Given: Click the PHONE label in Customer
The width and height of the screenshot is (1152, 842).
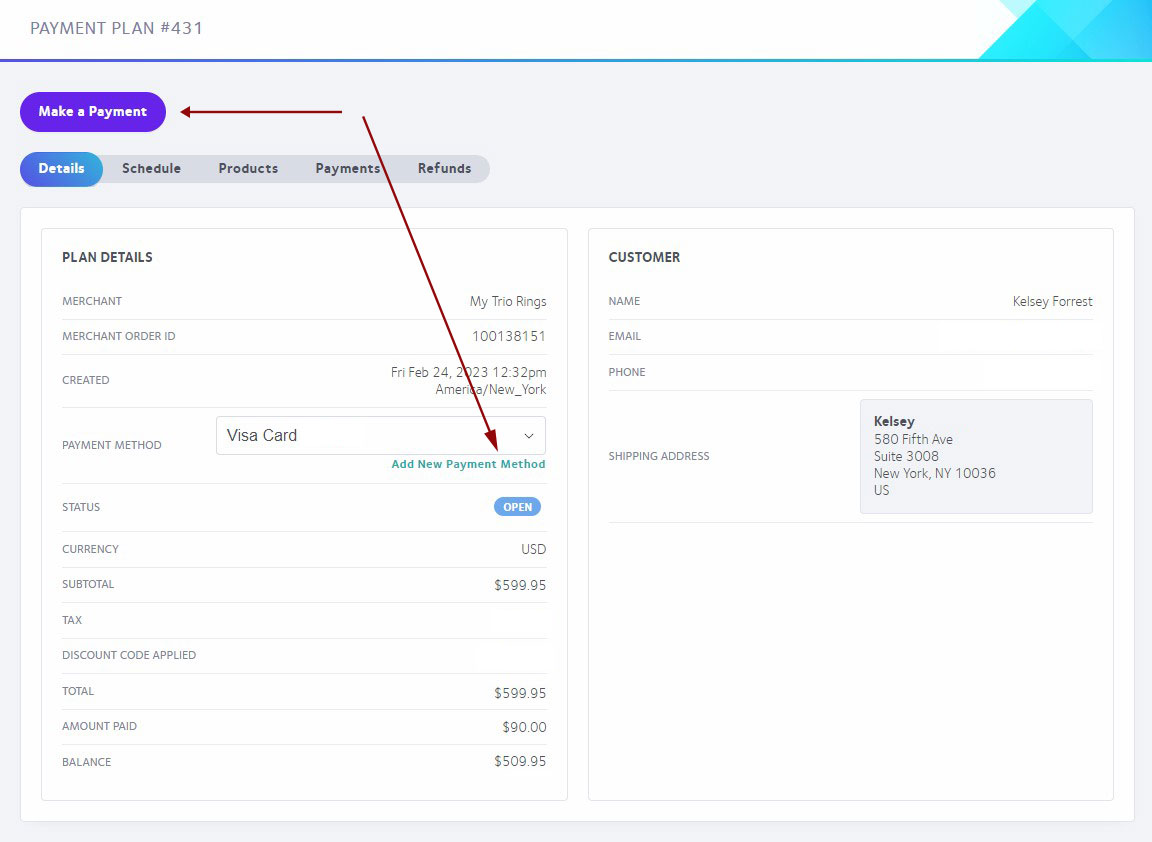Looking at the screenshot, I should click(627, 373).
